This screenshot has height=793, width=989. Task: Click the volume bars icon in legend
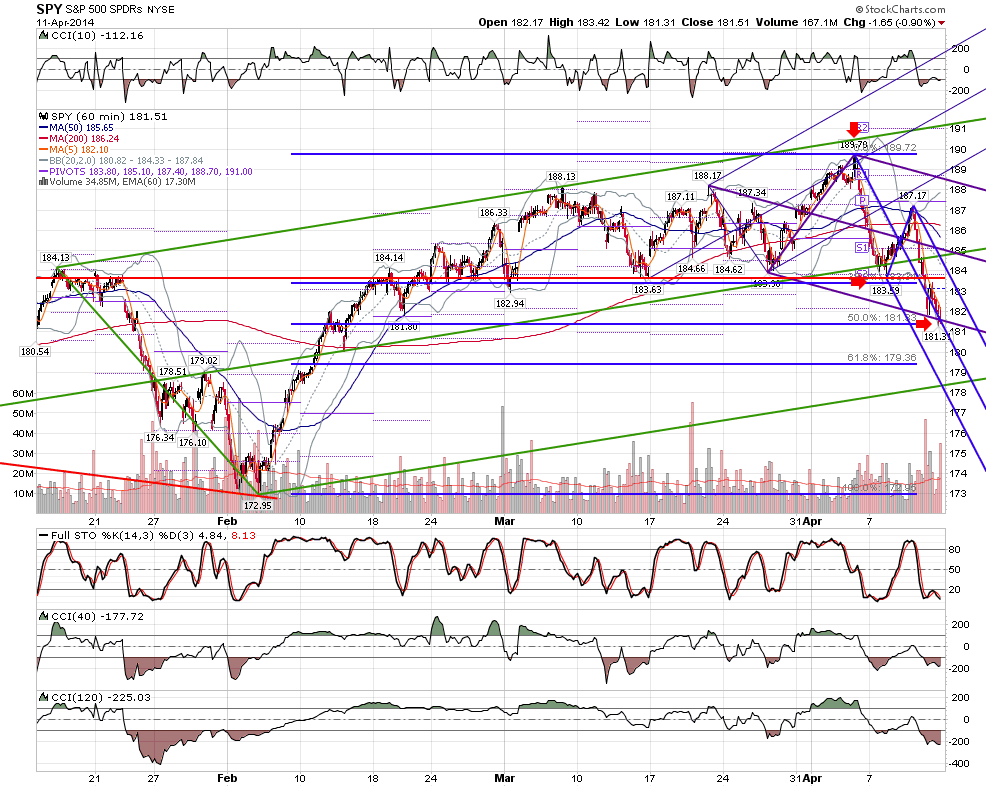point(44,182)
